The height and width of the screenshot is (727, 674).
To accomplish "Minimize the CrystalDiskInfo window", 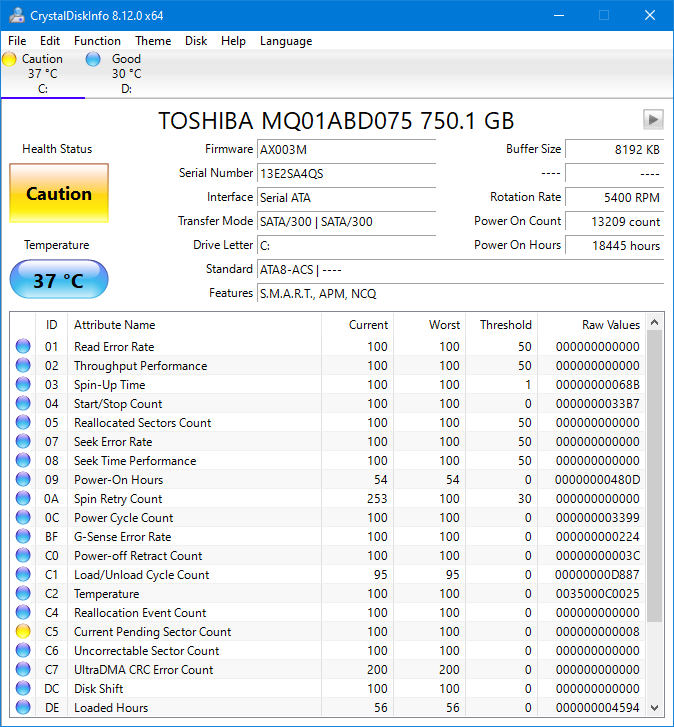I will tap(559, 15).
